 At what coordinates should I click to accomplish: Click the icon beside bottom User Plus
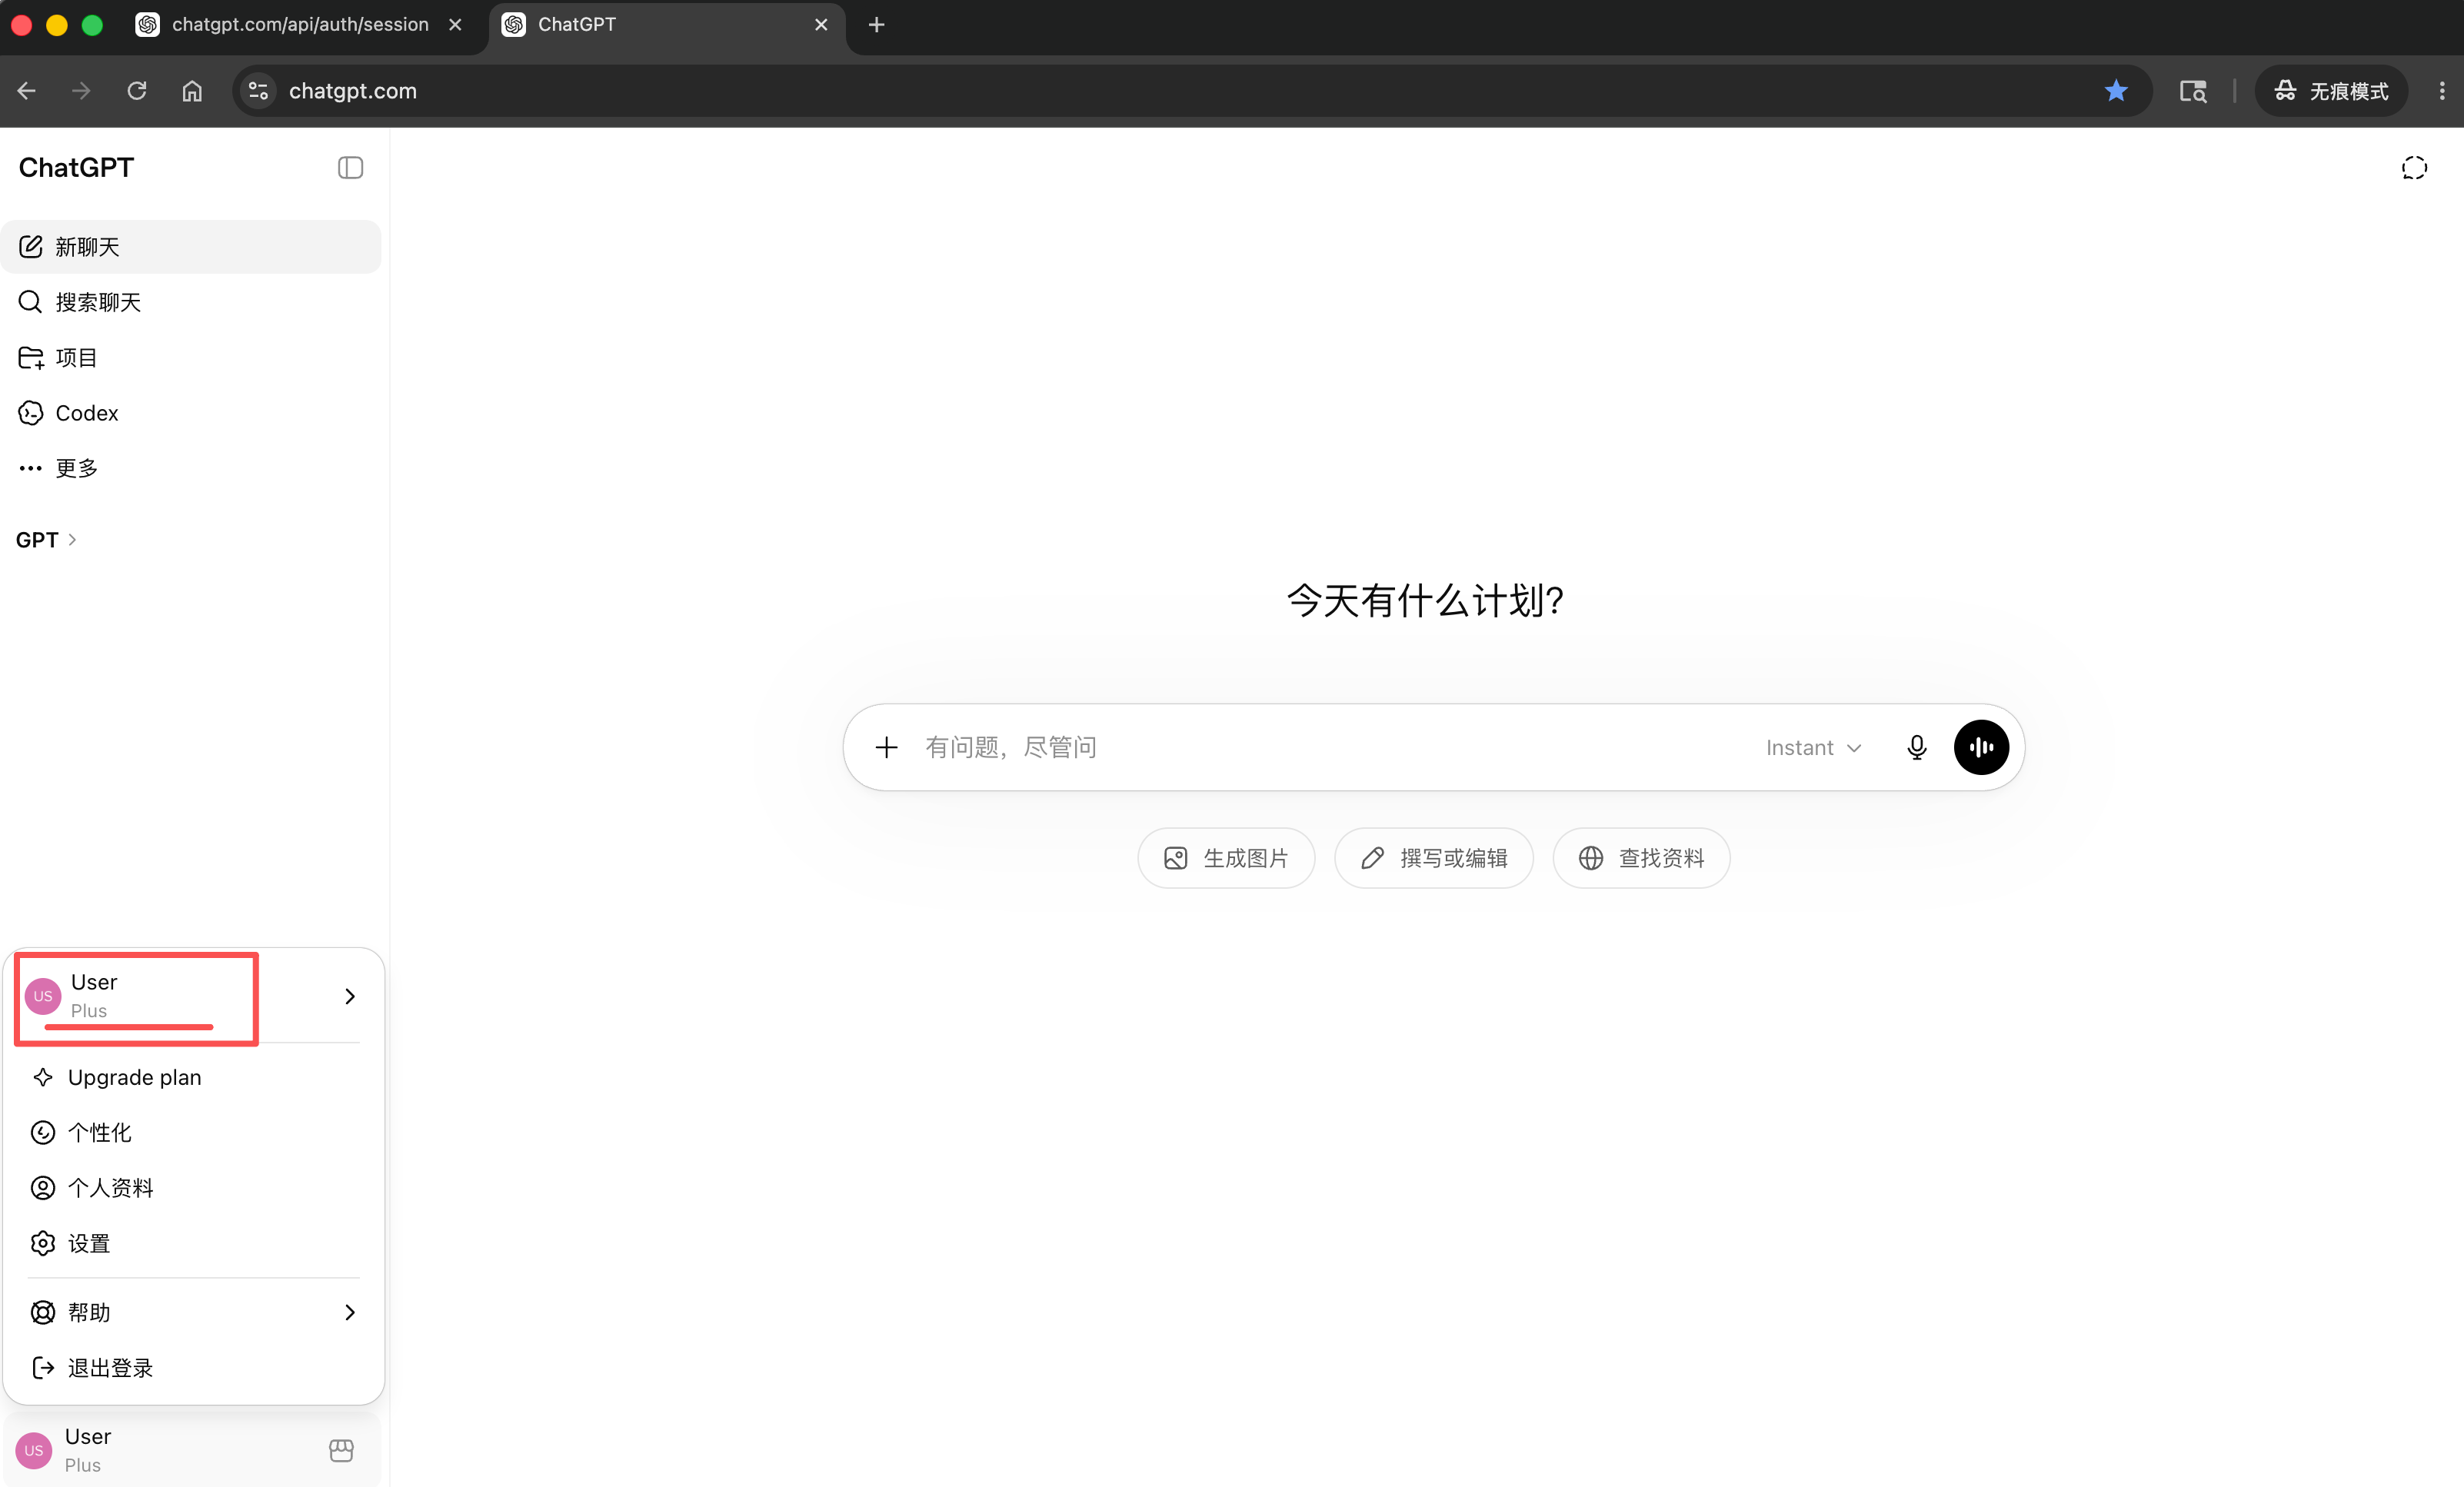click(x=341, y=1450)
